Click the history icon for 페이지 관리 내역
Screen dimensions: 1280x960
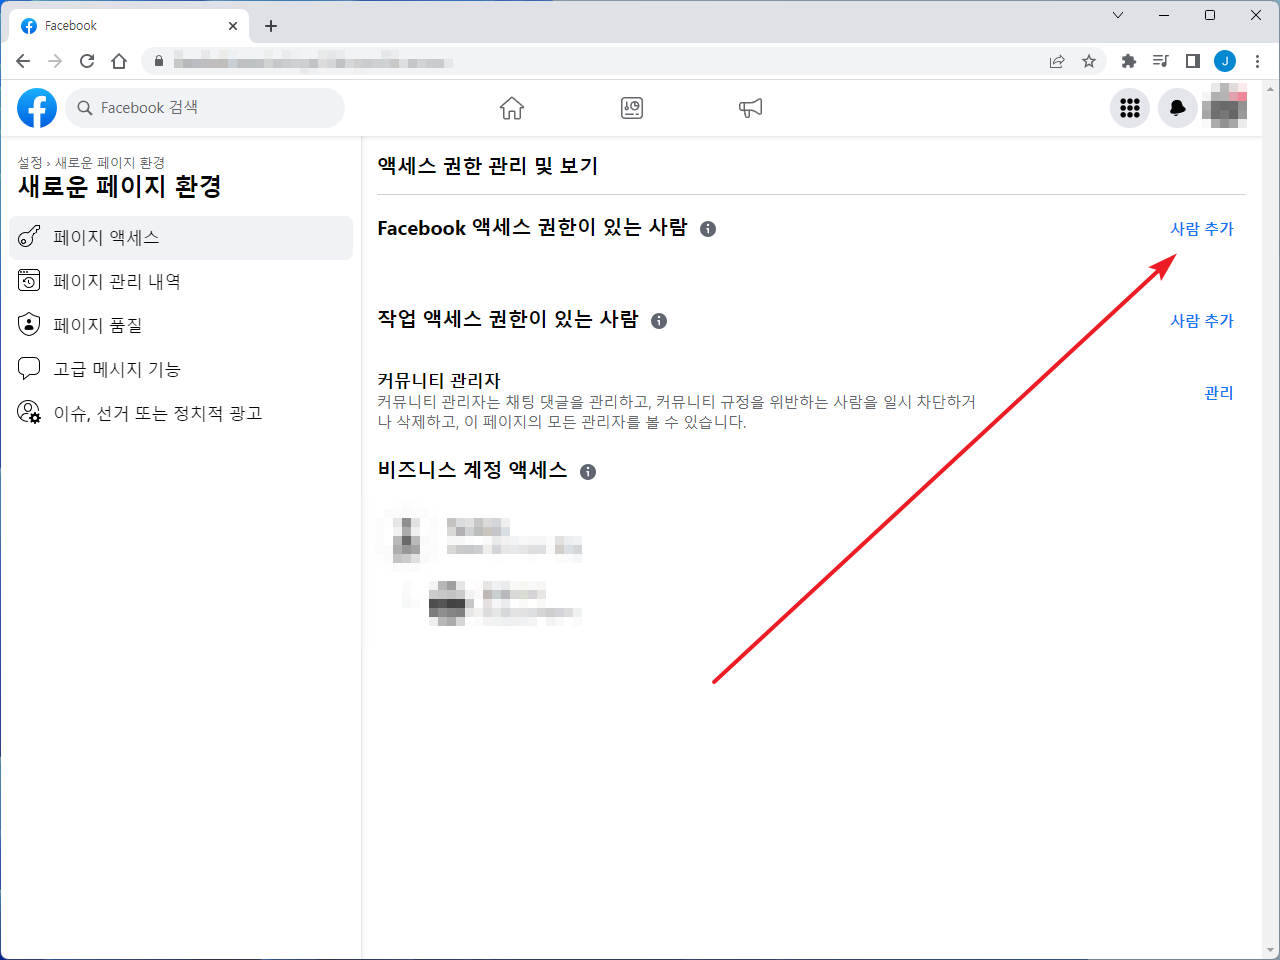tap(29, 281)
